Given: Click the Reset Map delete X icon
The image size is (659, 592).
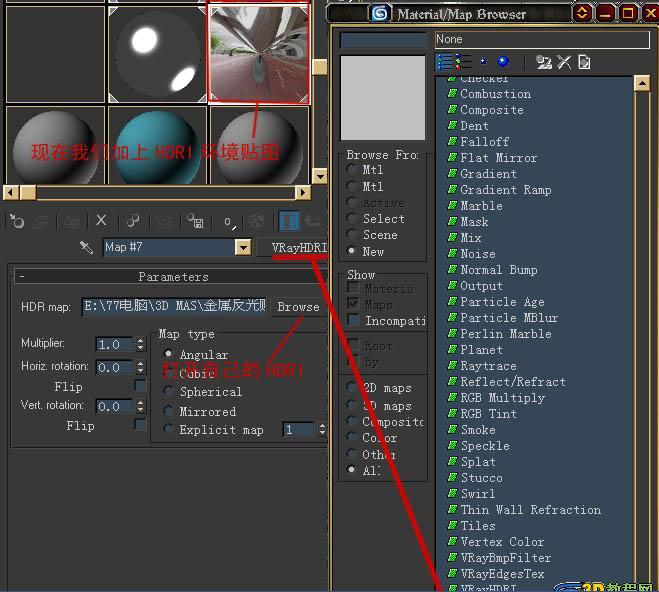Looking at the screenshot, I should coord(101,221).
